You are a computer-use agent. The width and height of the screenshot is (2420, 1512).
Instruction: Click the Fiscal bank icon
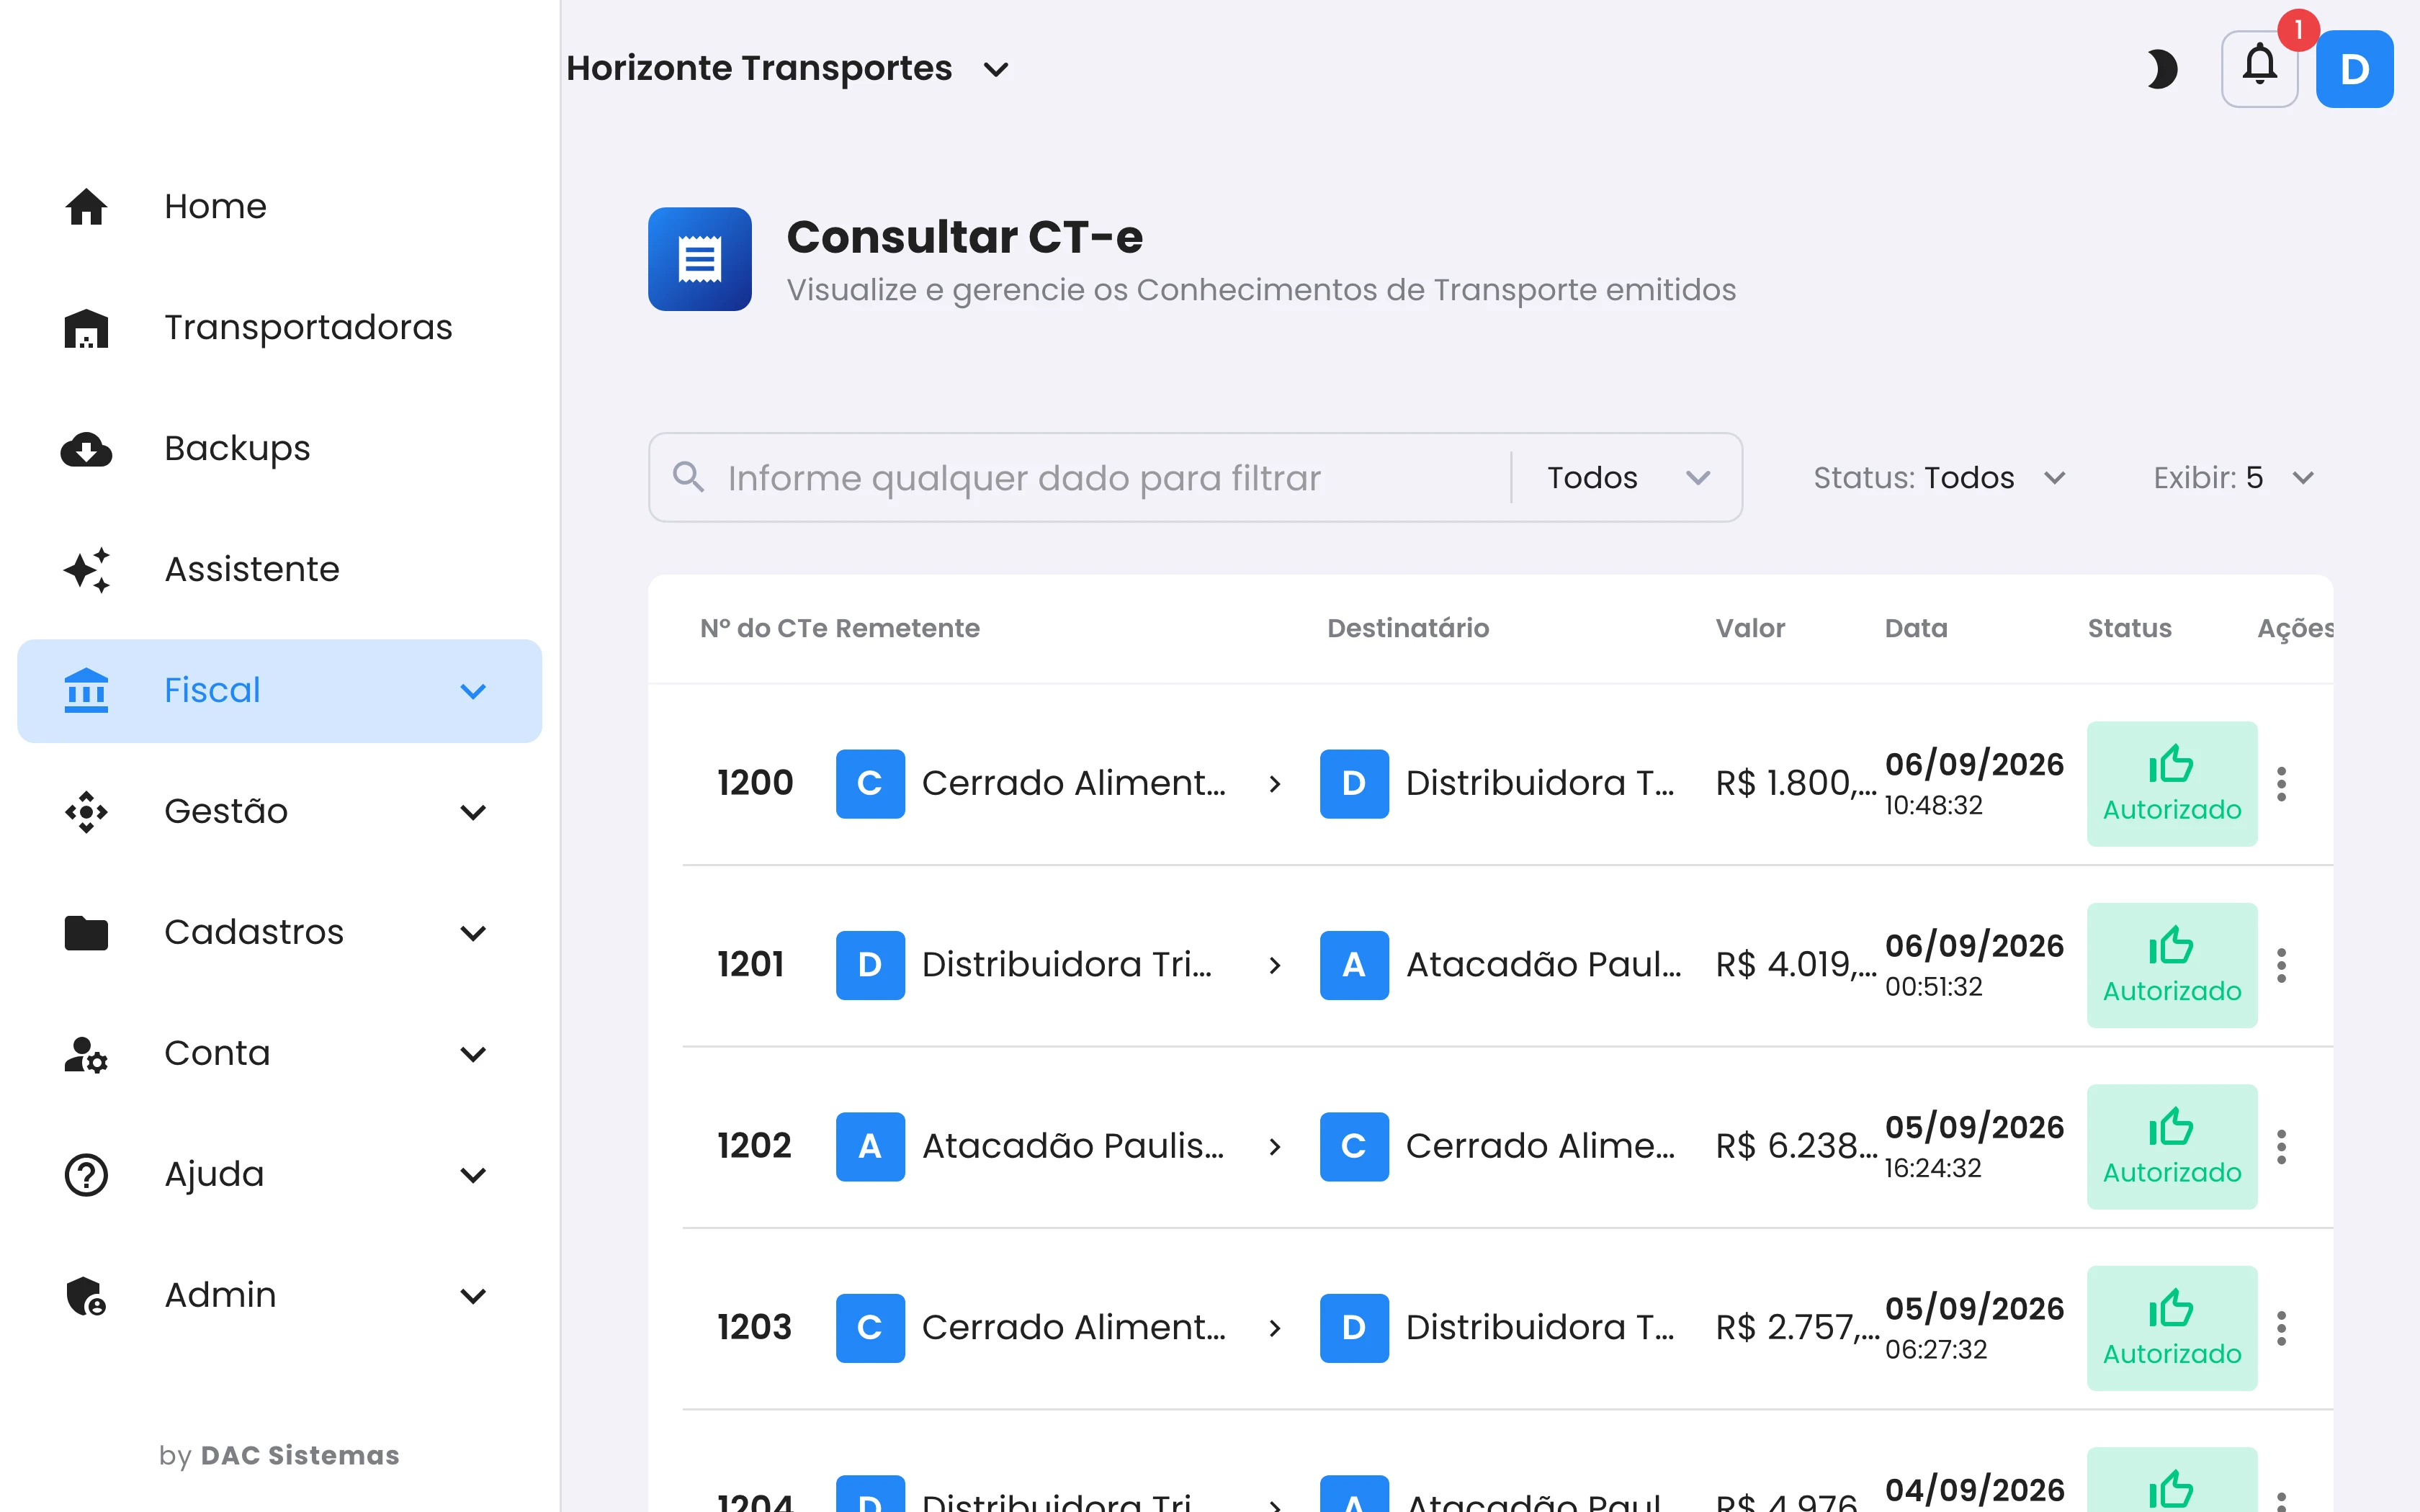86,691
